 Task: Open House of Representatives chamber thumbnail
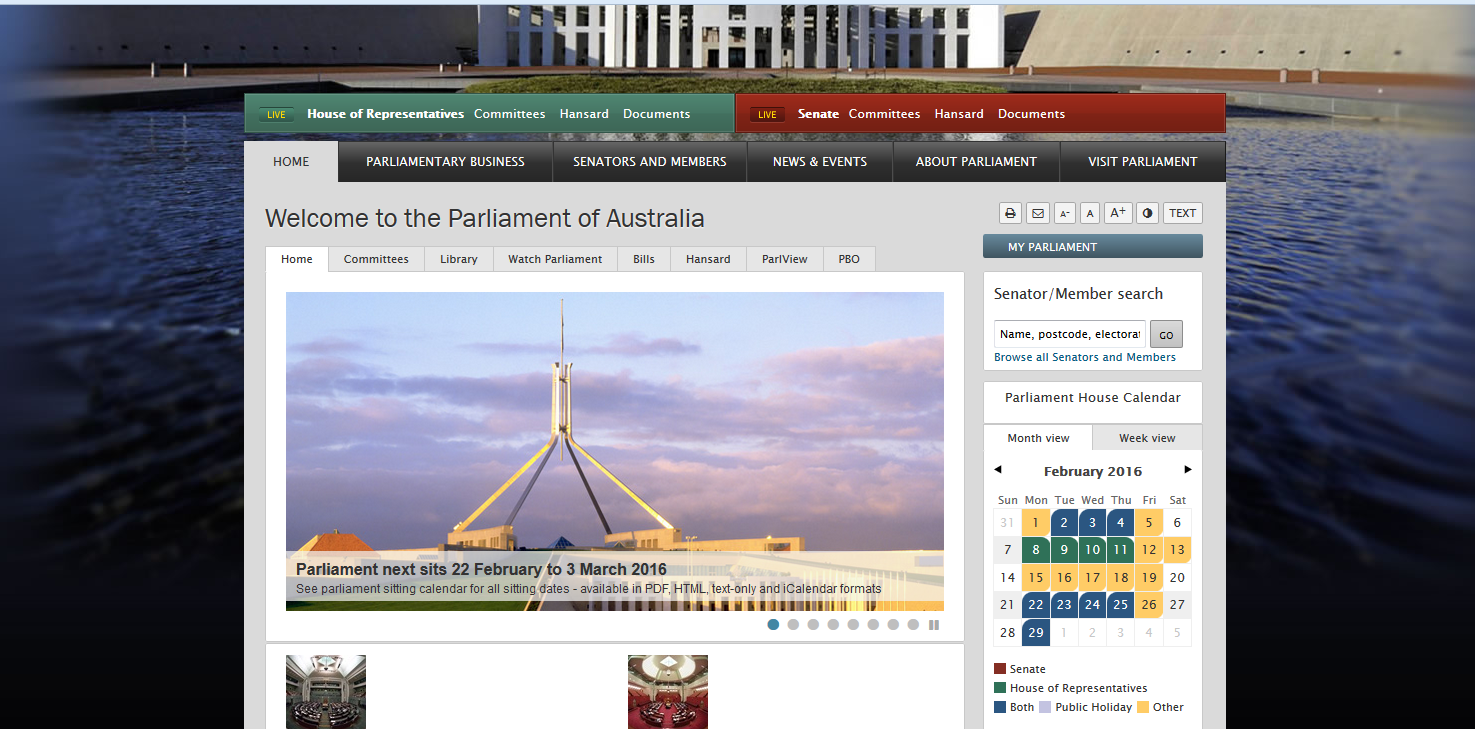(x=326, y=692)
